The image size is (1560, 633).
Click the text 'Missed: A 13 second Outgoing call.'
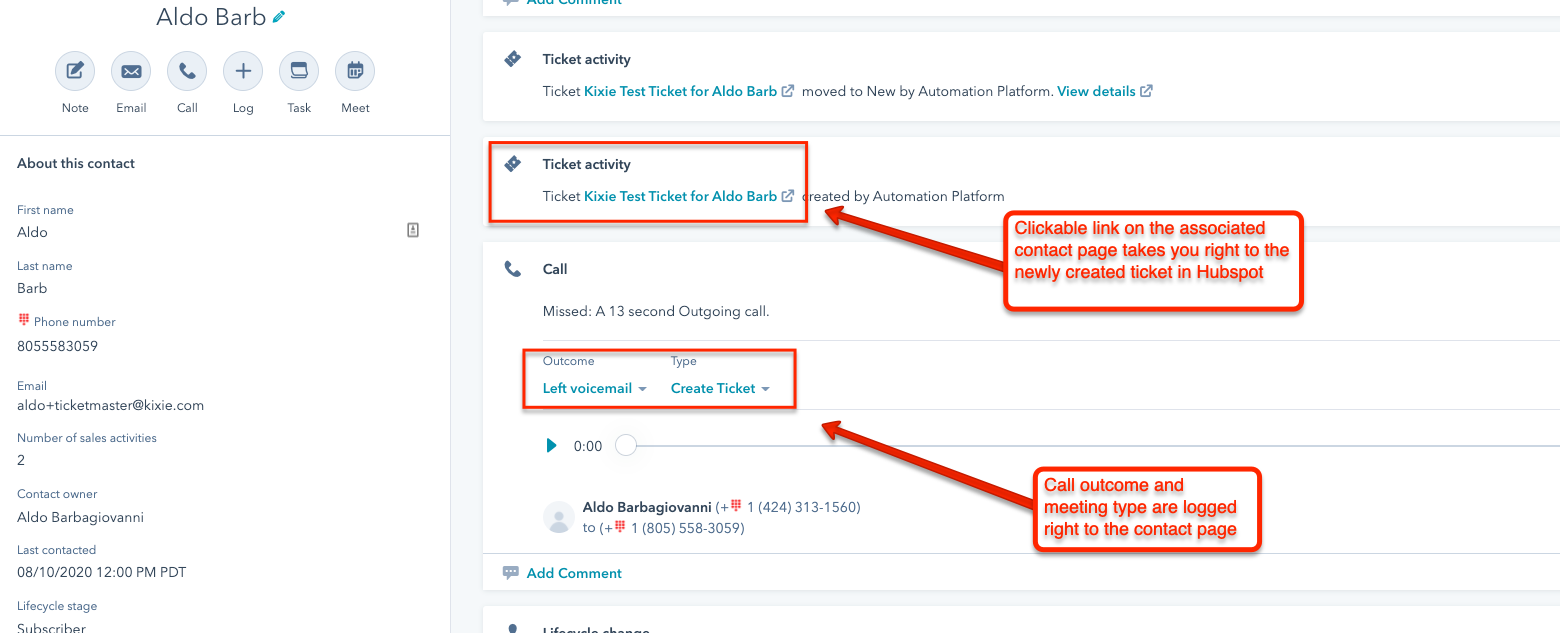[656, 311]
